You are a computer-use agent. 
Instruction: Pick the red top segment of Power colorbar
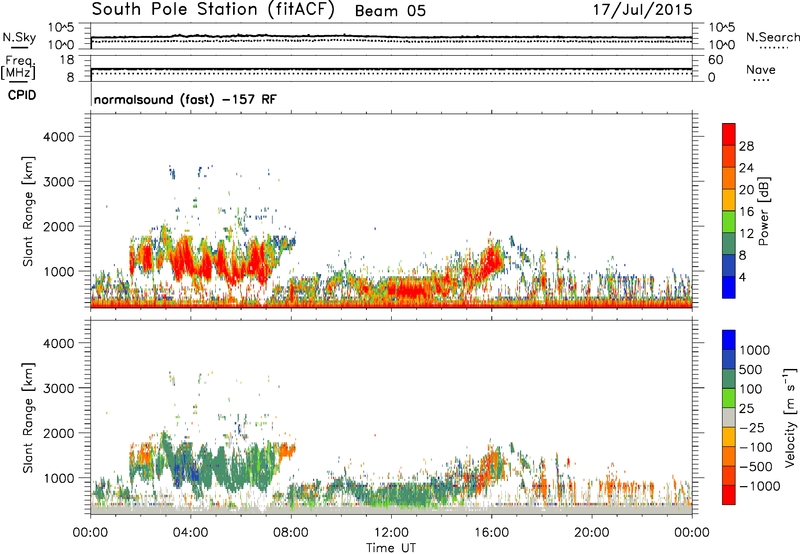pos(729,135)
